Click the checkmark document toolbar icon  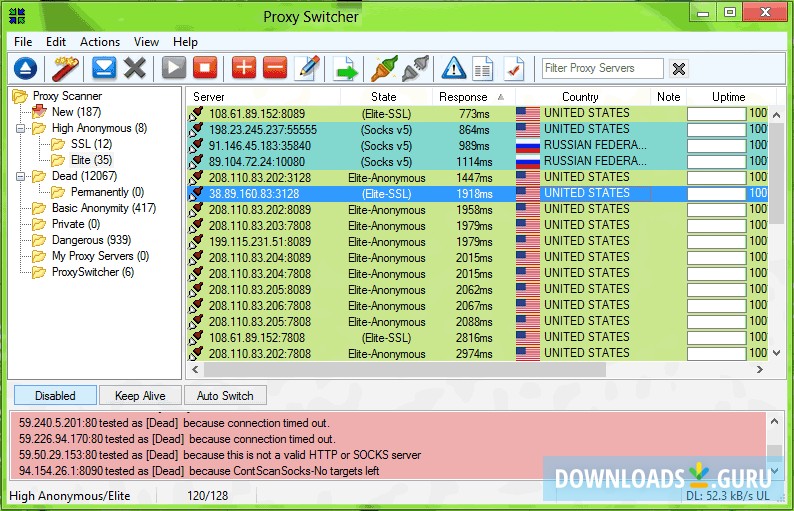pyautogui.click(x=514, y=68)
